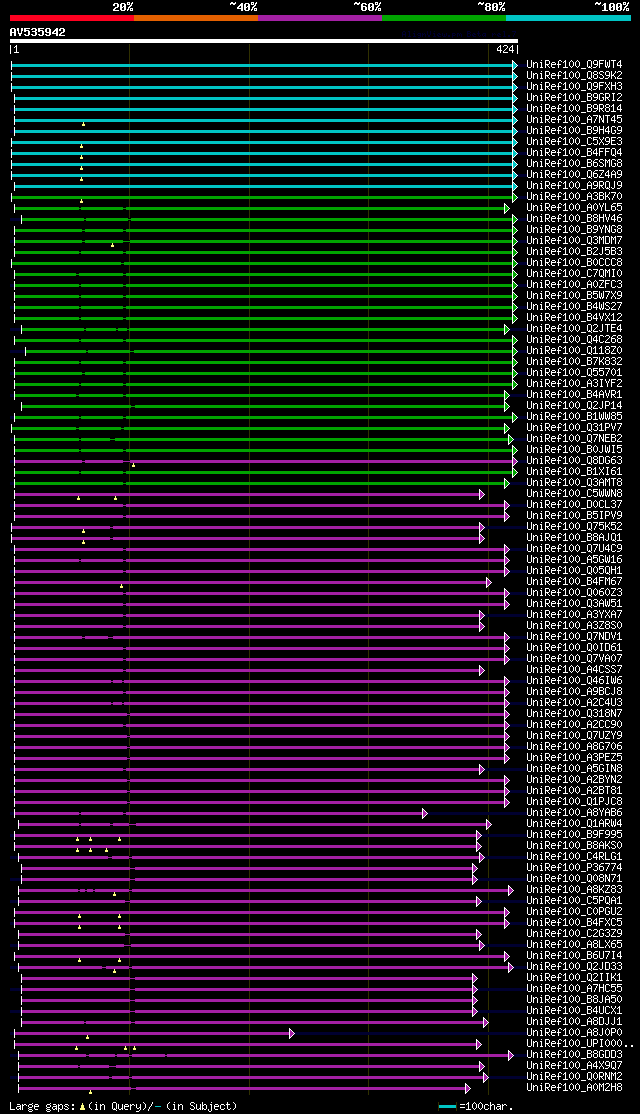Viewport: 640px width, 1114px height.
Task: Select the UniRef100_P36774 label
Action: point(575,868)
